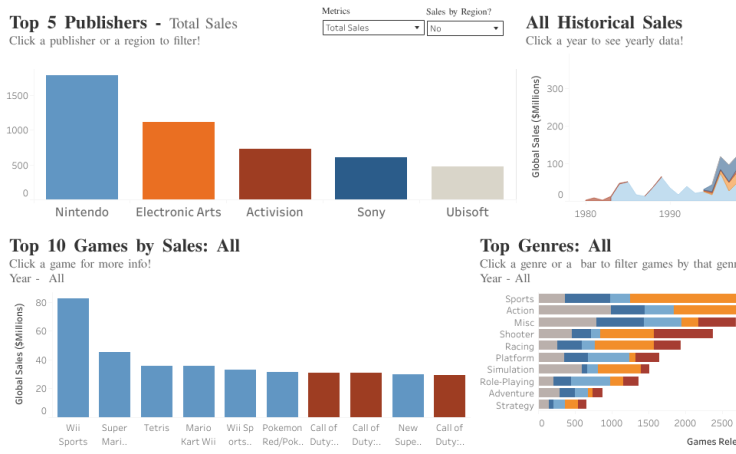Click the Tetris game bar
This screenshot has height=454, width=736.
coord(156,391)
